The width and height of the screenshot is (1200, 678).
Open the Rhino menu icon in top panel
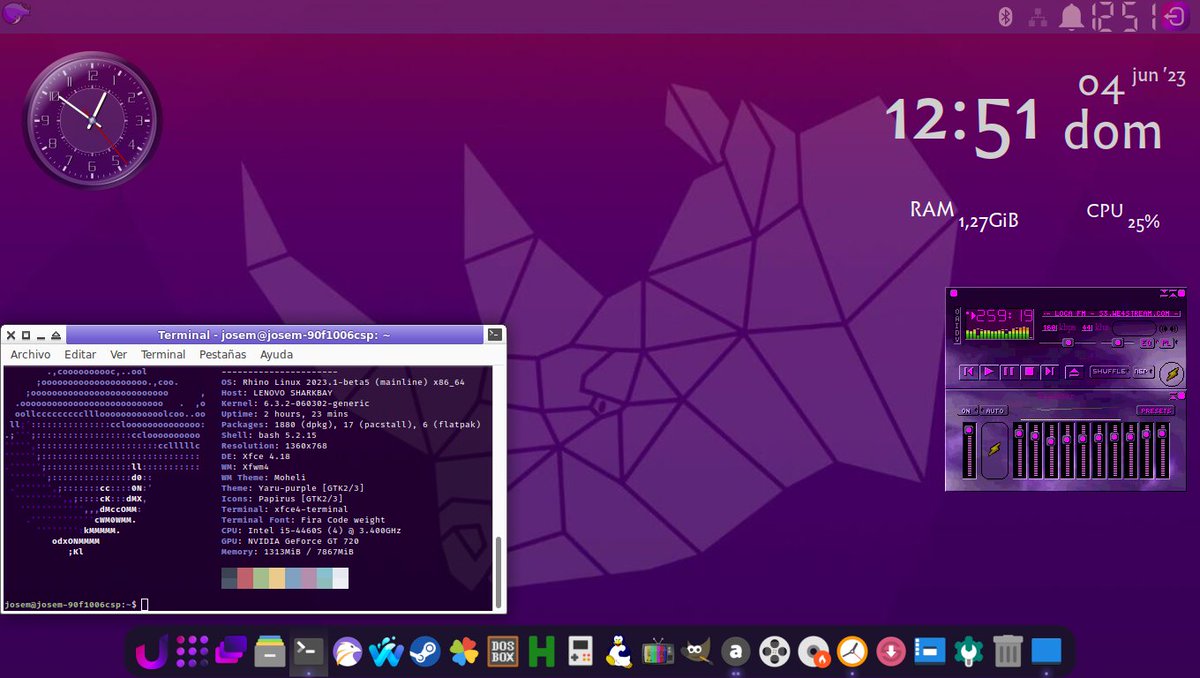click(x=17, y=15)
